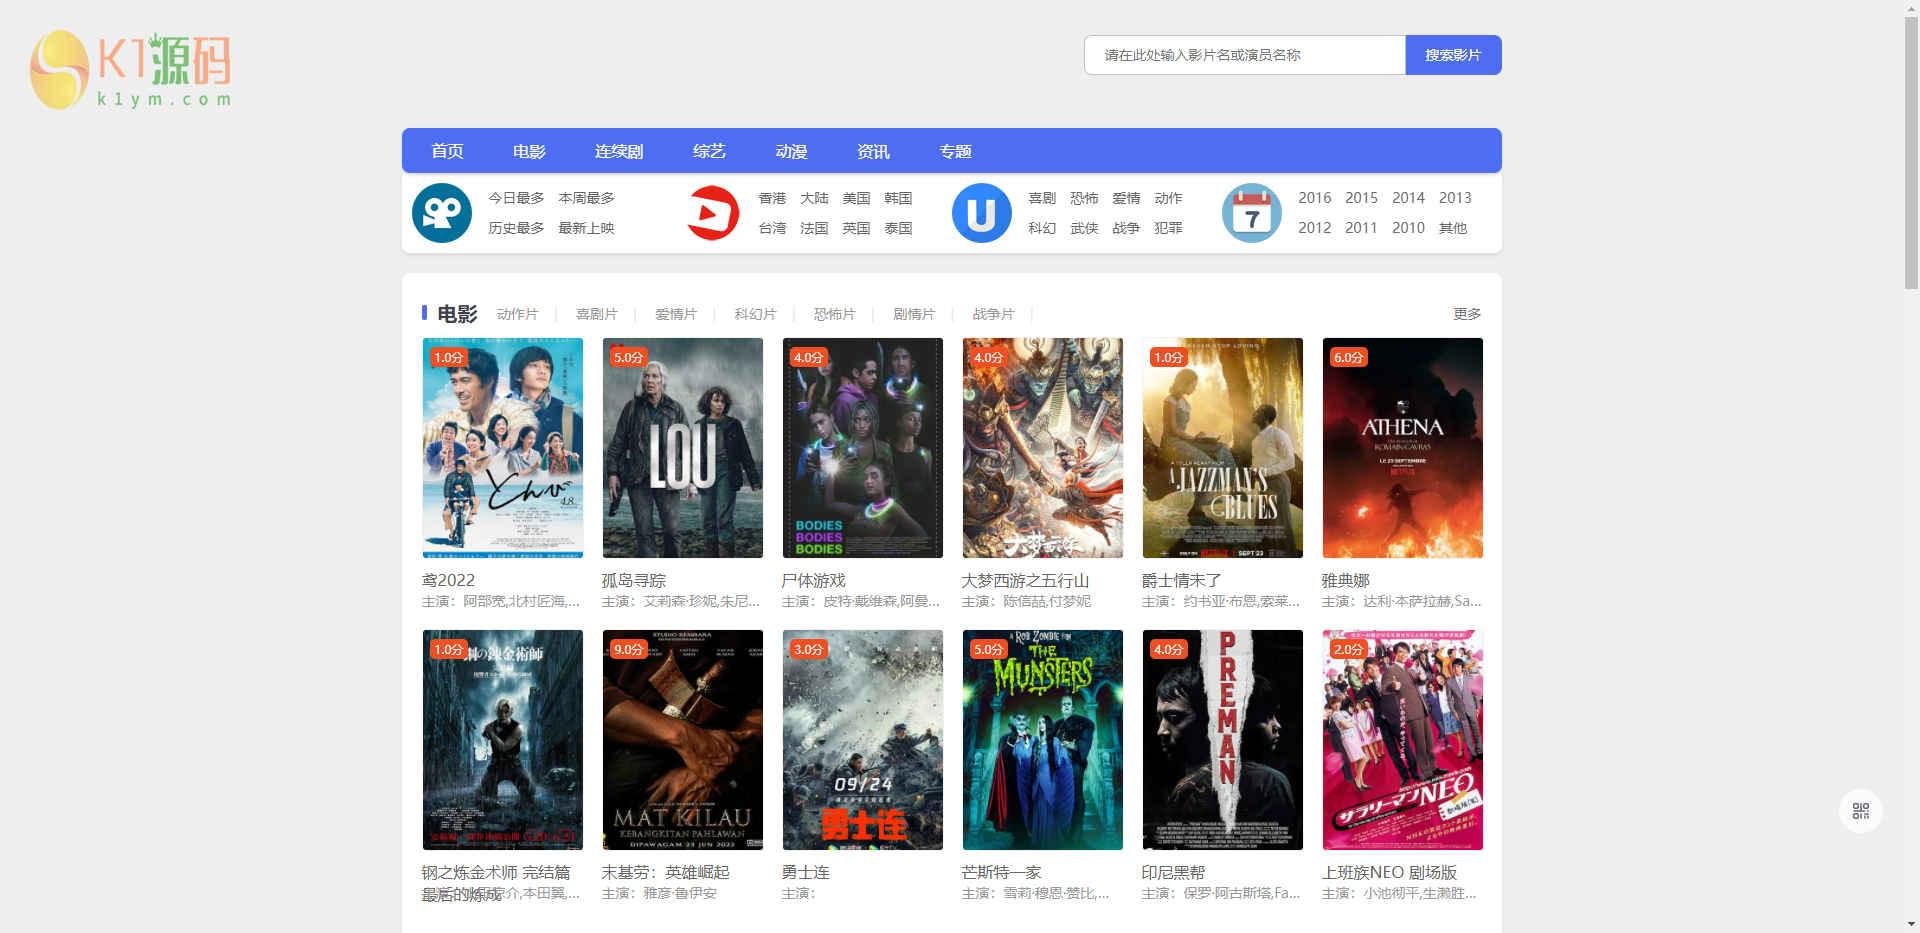Choose 今日最多 ranking link
Viewport: 1920px width, 933px height.
(516, 198)
